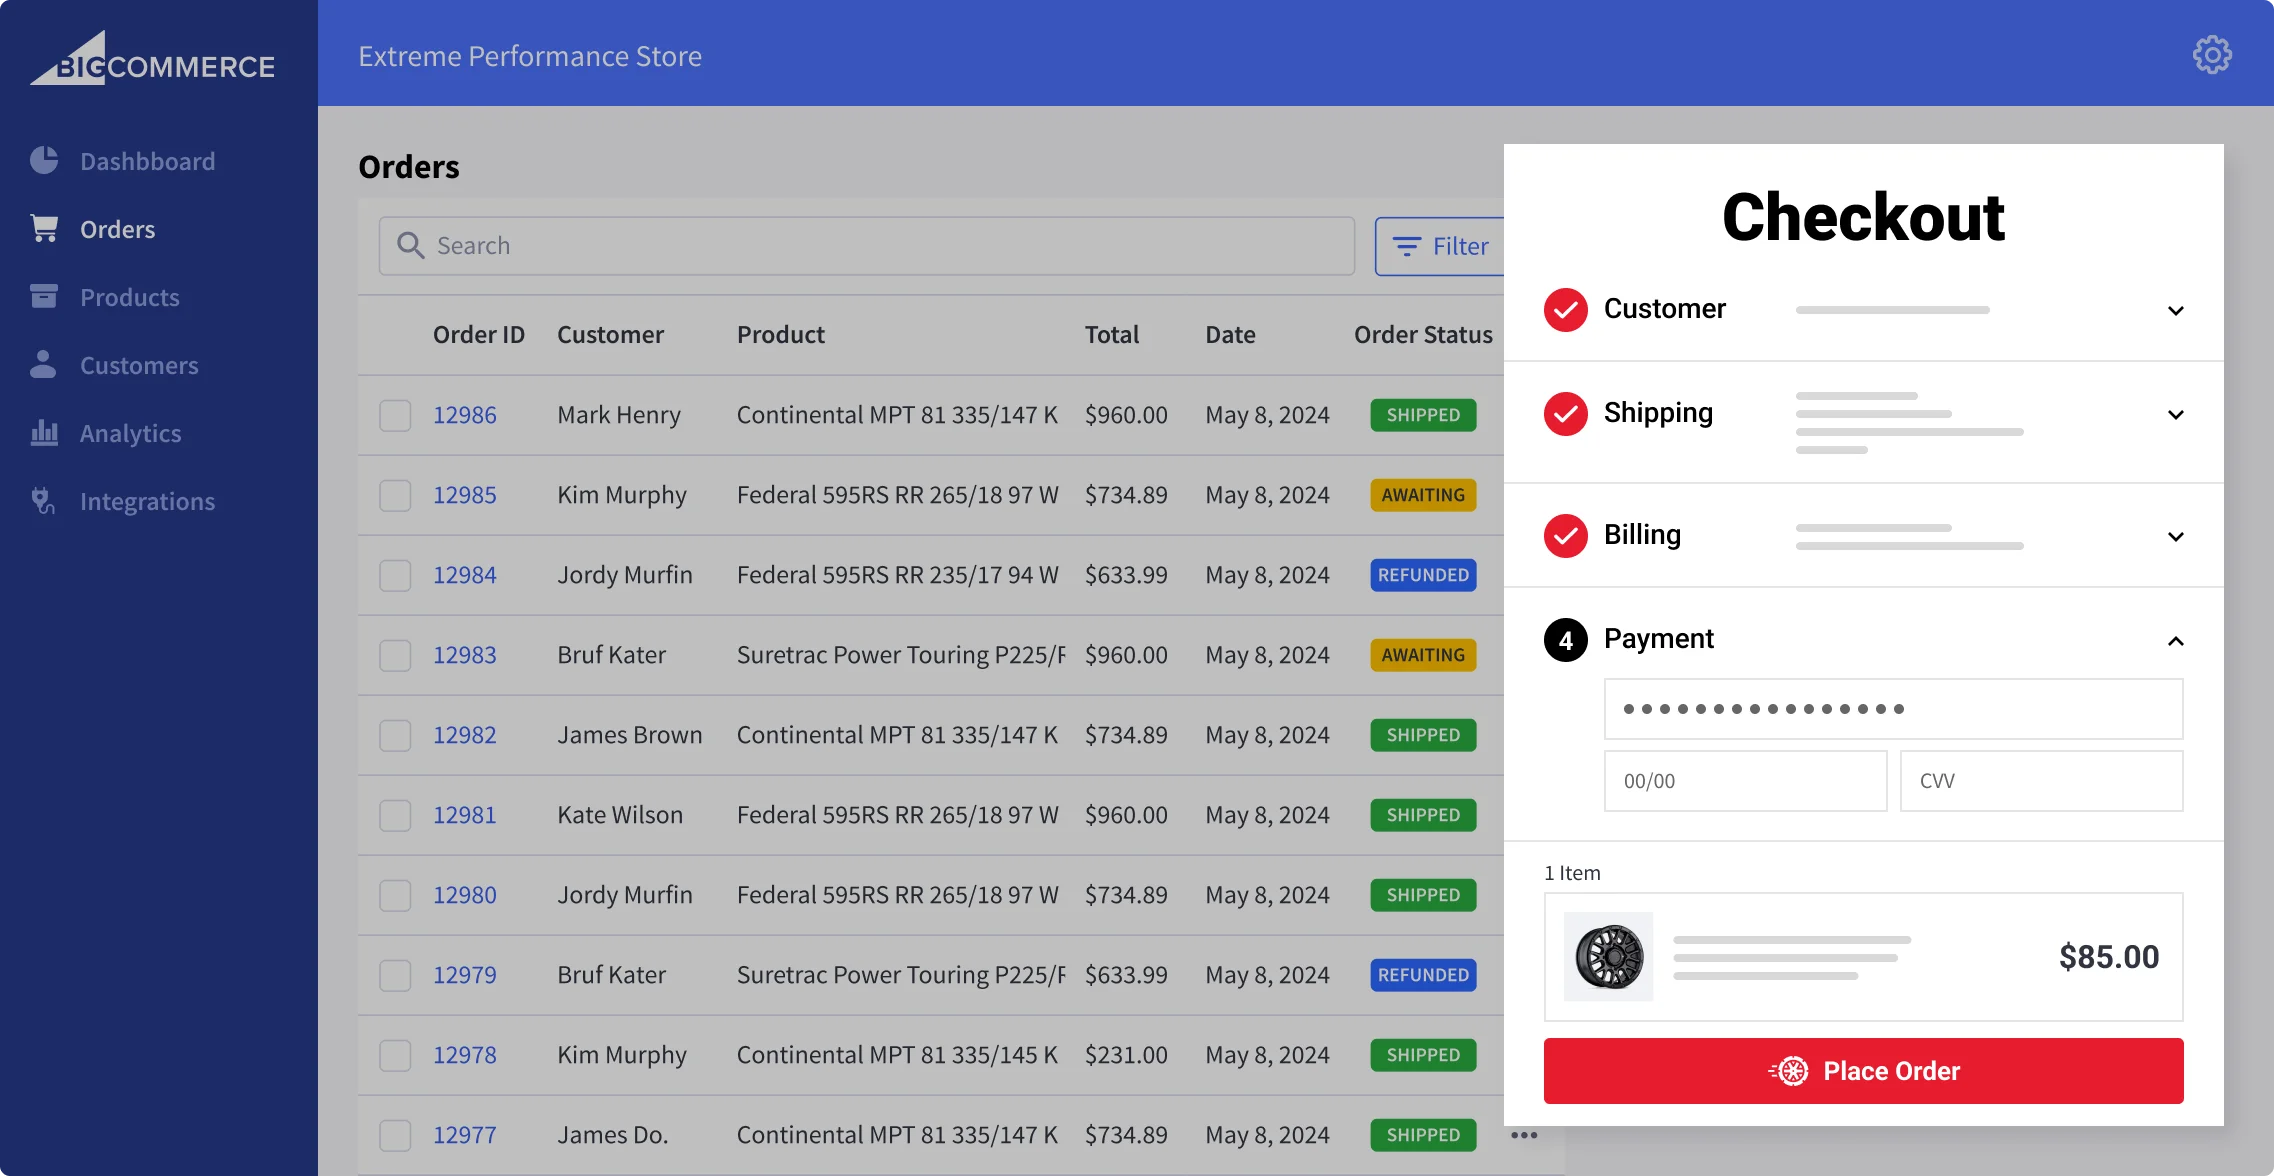Go to Analytics in sidebar
The image size is (2274, 1176).
pos(130,433)
